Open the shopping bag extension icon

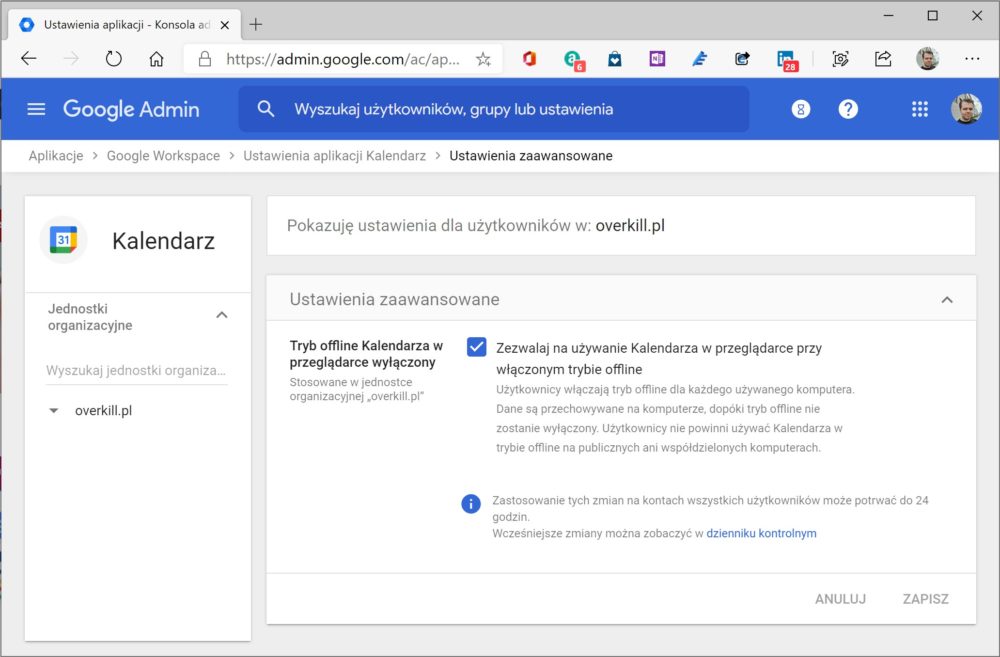[615, 59]
